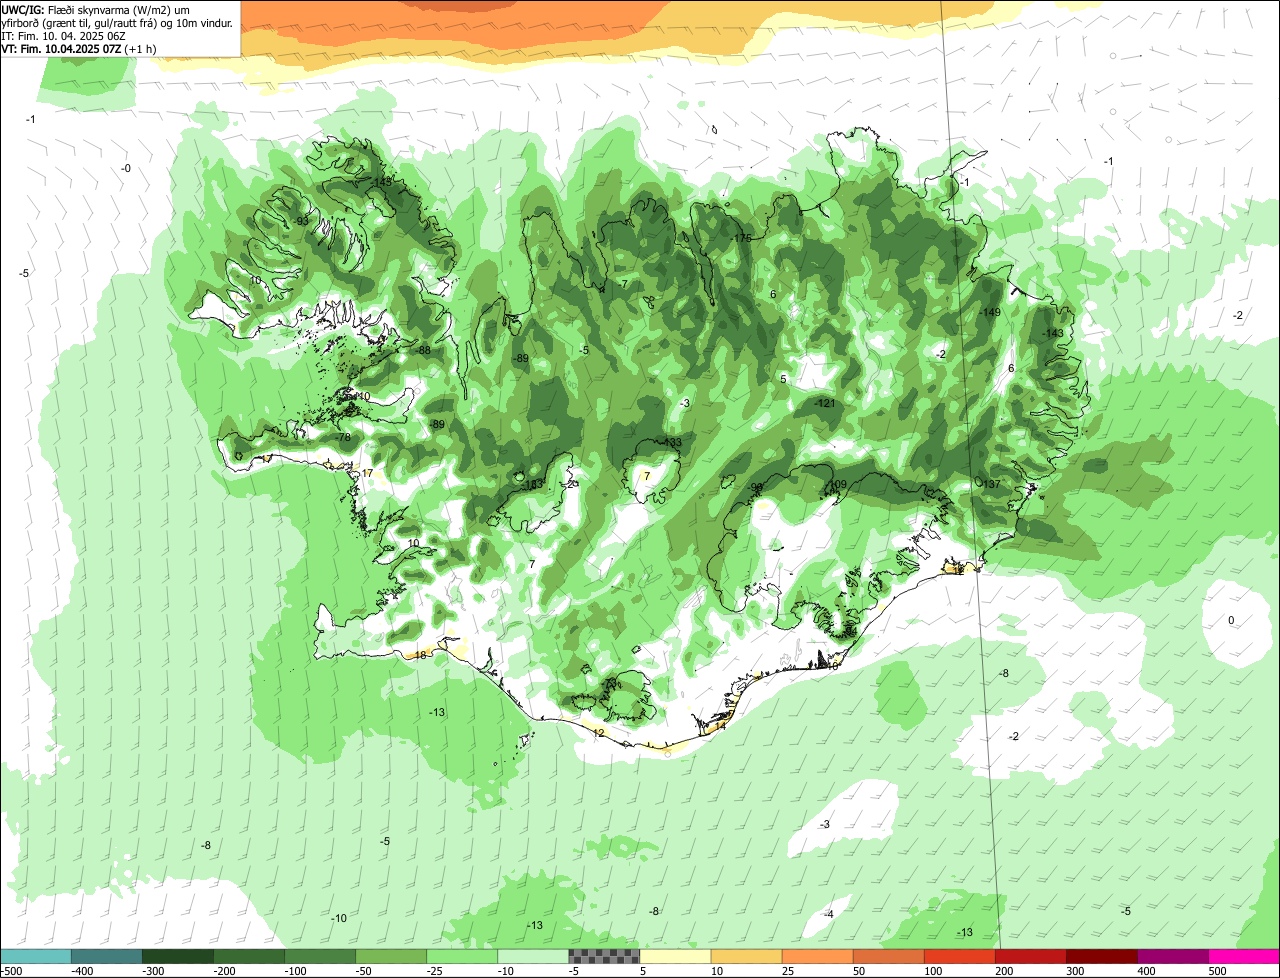
Task: Click the '14' value on the south coast
Action: point(720,726)
